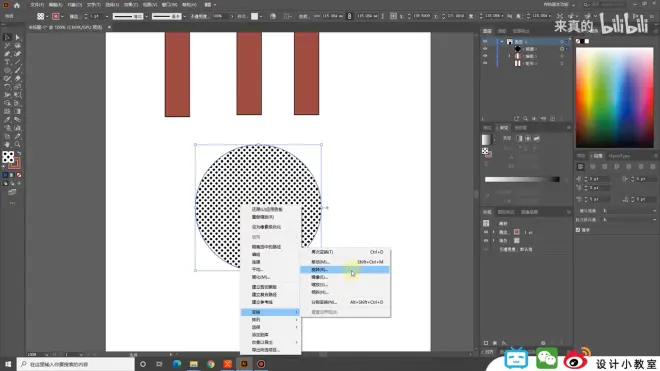The image size is (660, 371).
Task: Select the Lasso tool
Action: click(x=18, y=45)
